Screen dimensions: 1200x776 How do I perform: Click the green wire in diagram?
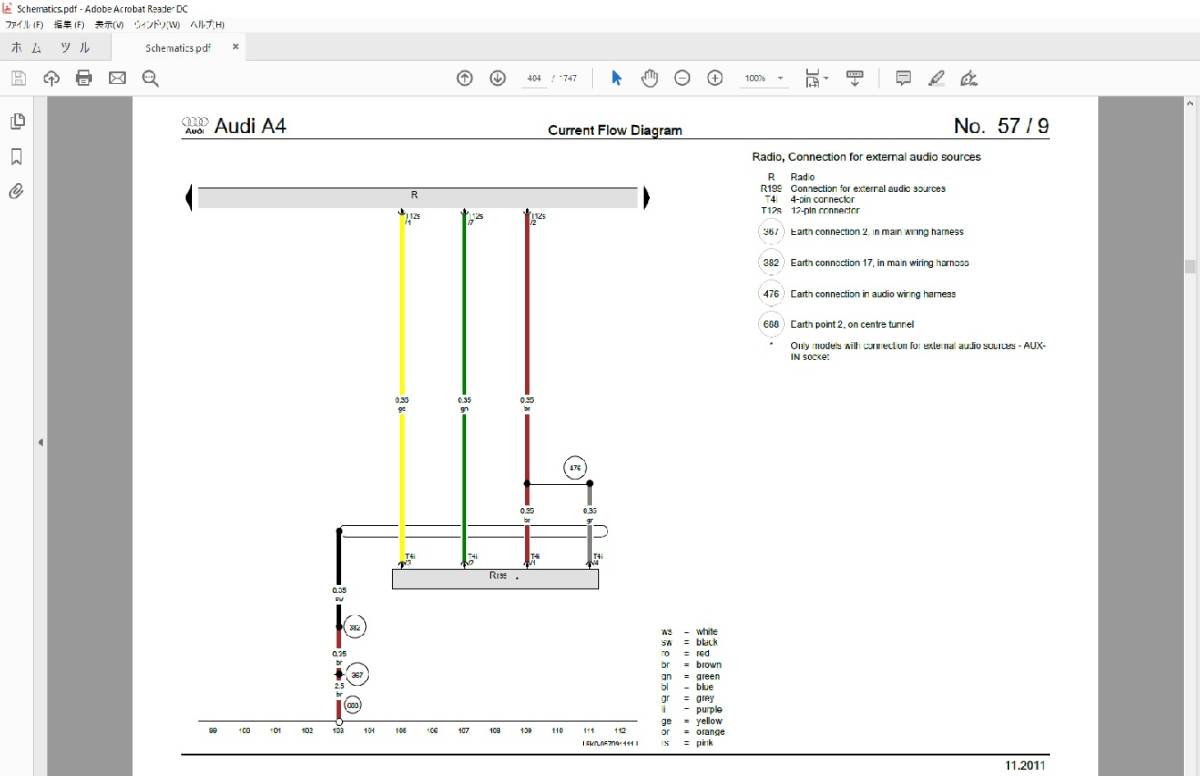pos(464,390)
